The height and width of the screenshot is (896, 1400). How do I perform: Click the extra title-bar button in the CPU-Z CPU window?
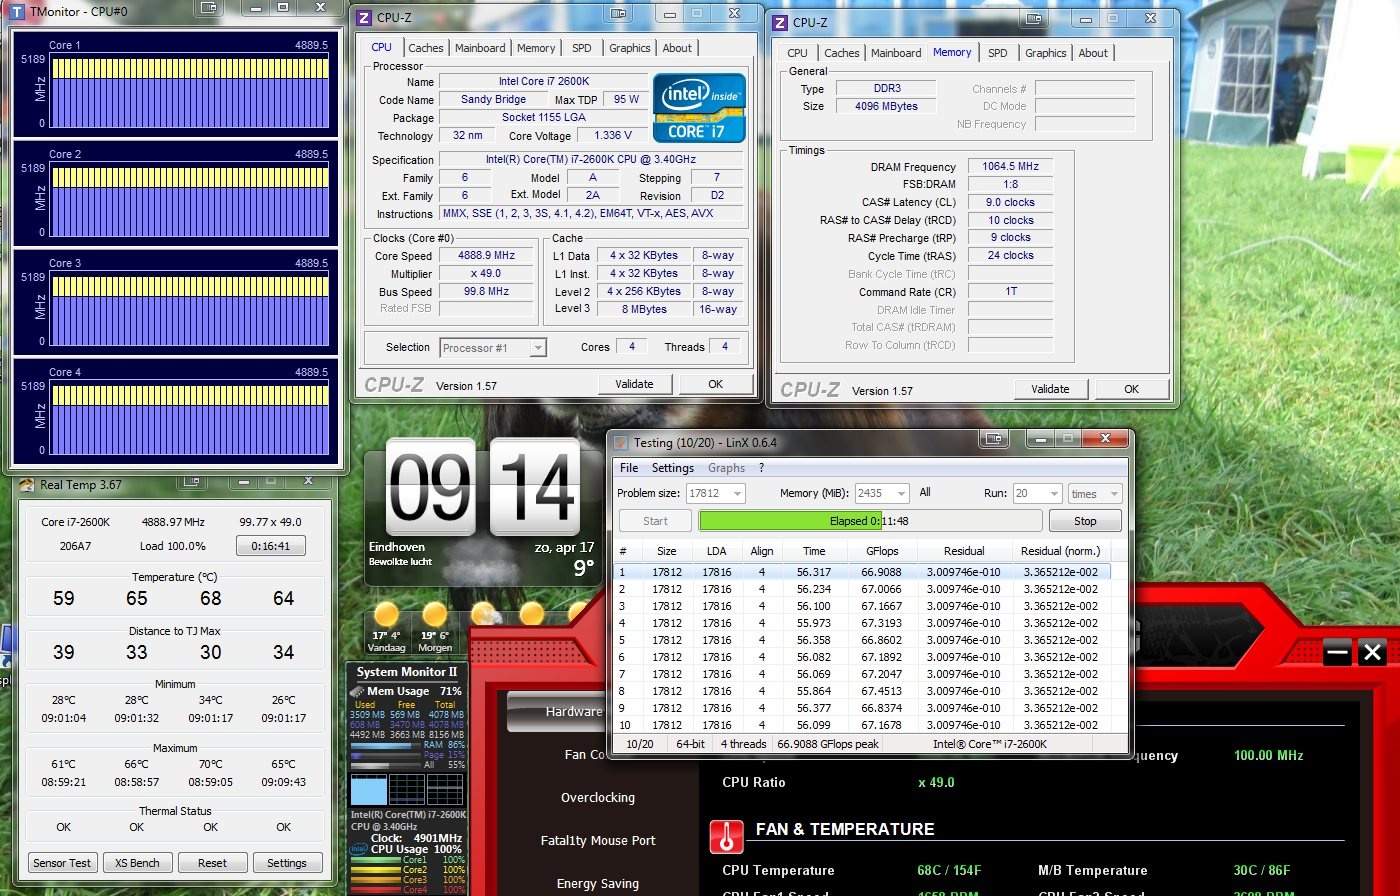(619, 14)
